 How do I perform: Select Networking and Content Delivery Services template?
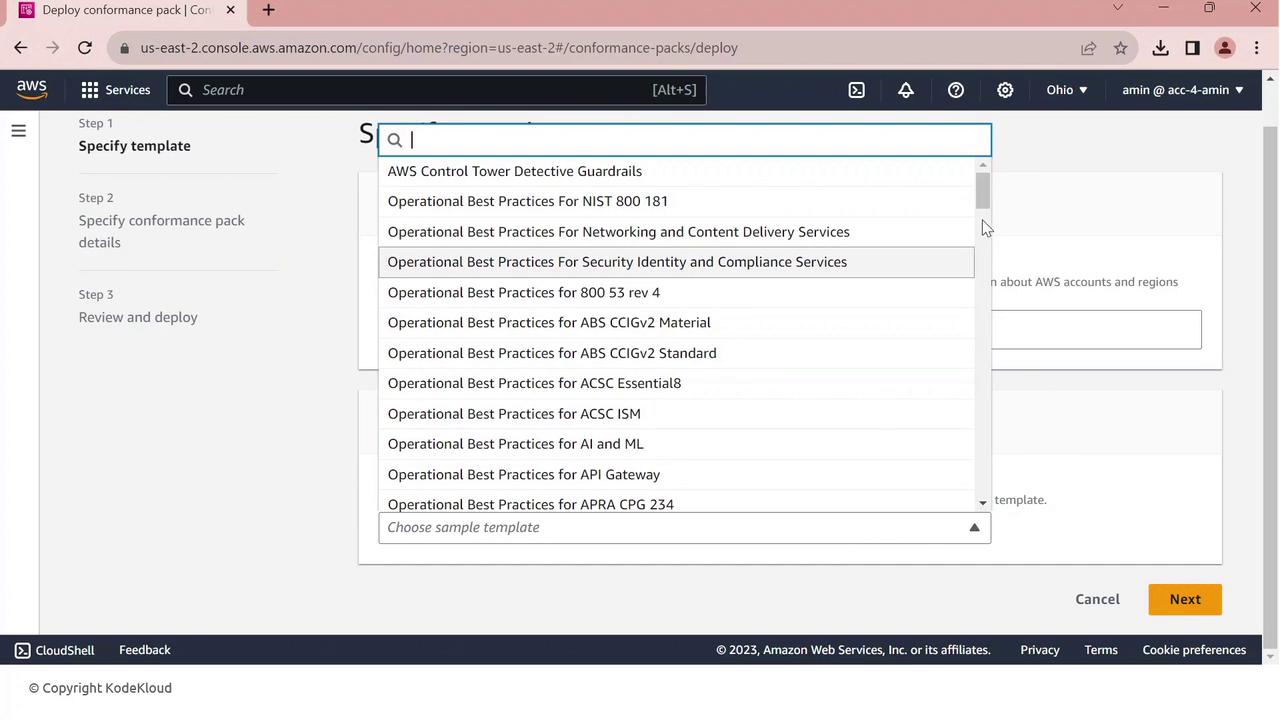coord(676,232)
